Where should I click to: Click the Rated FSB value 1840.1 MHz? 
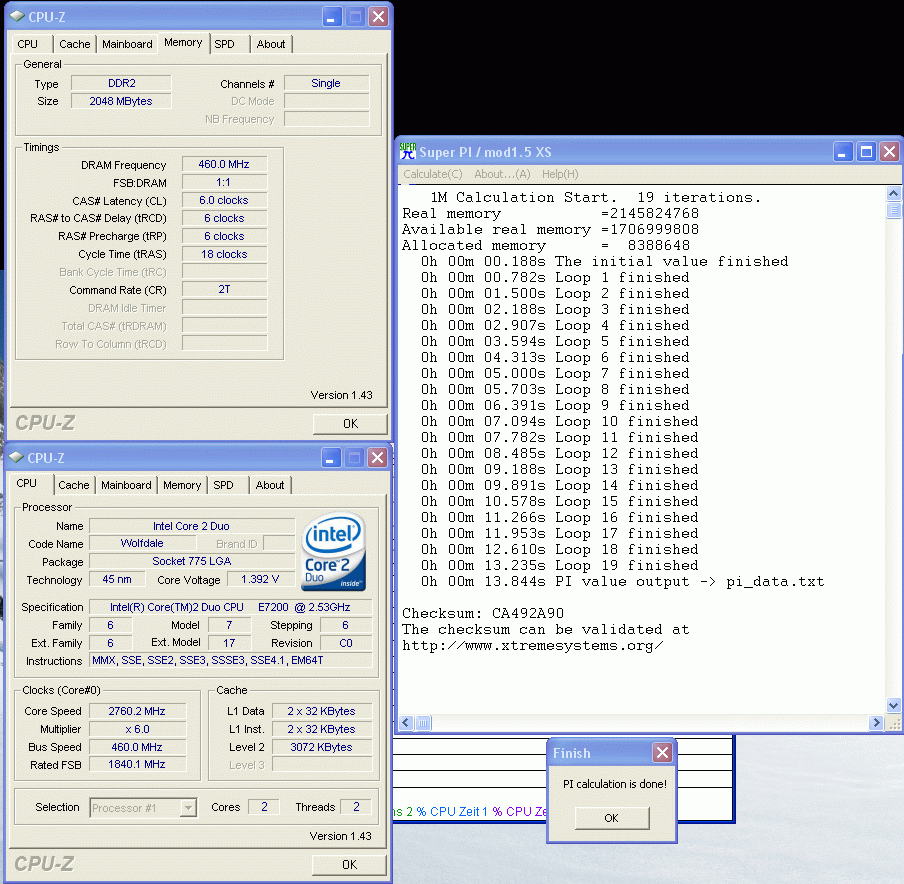[137, 765]
